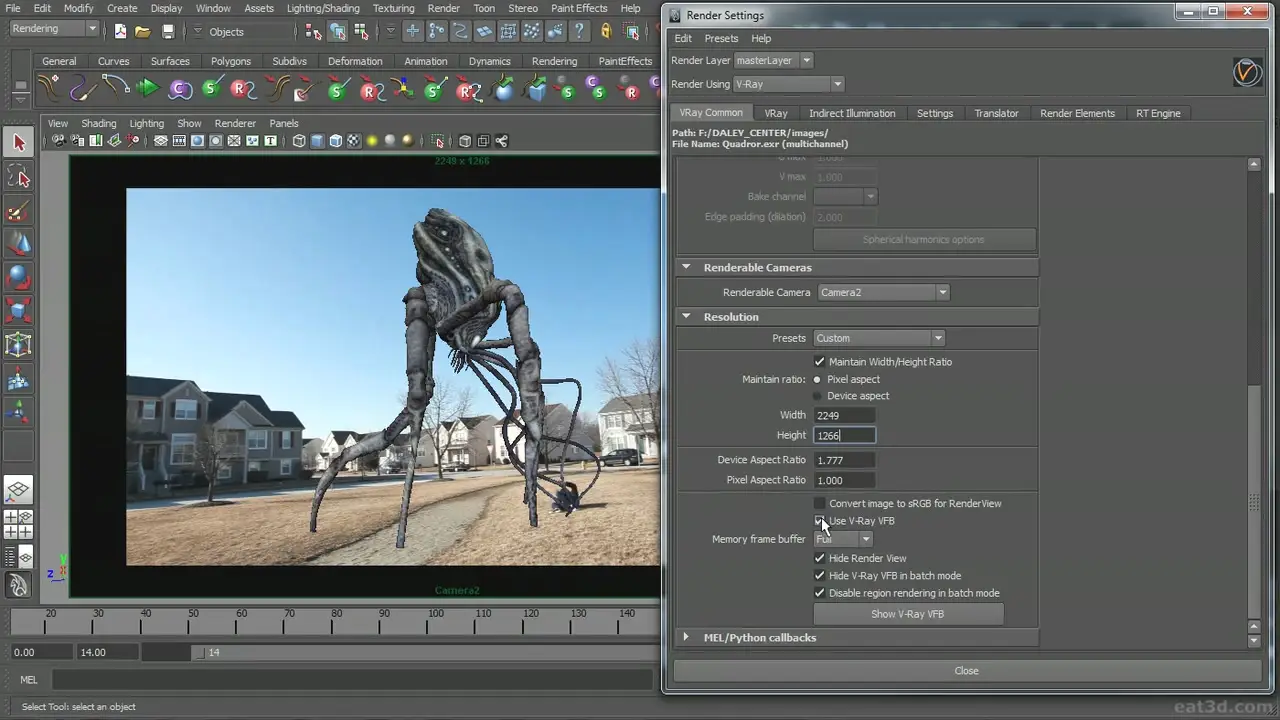Click the pencil curve tool shelf icon
The width and height of the screenshot is (1280, 720).
point(83,89)
